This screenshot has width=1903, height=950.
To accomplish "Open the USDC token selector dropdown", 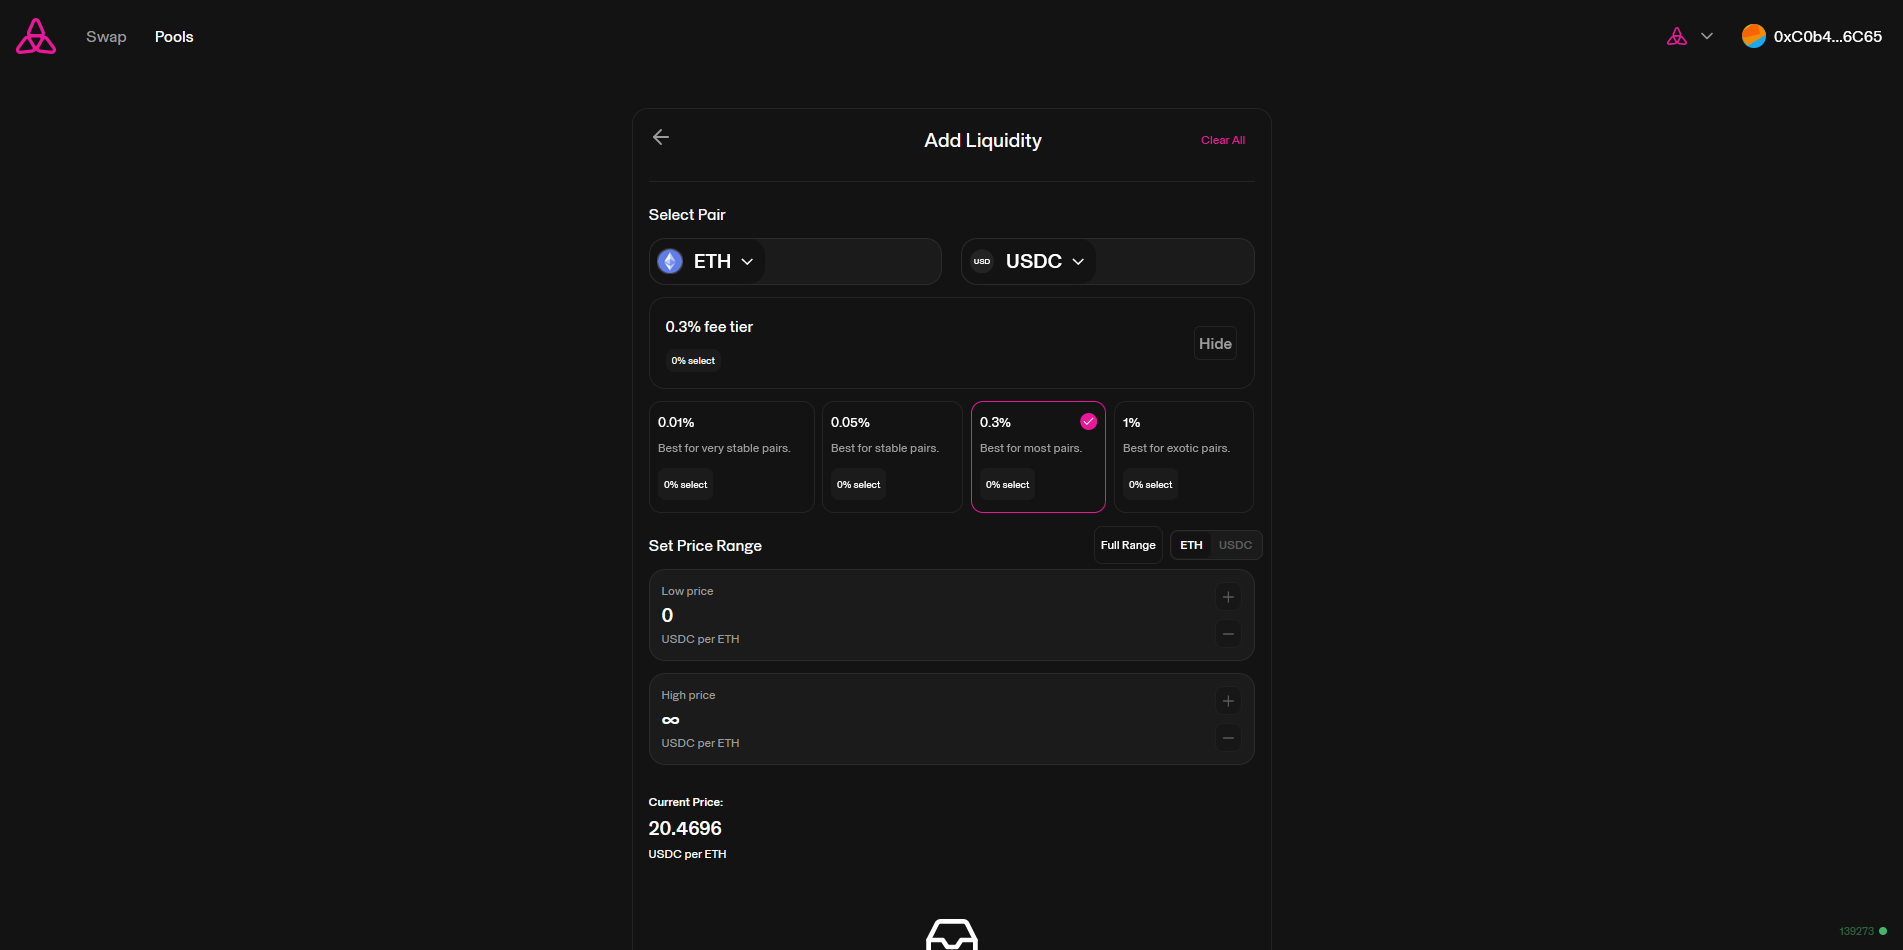I will (1029, 262).
